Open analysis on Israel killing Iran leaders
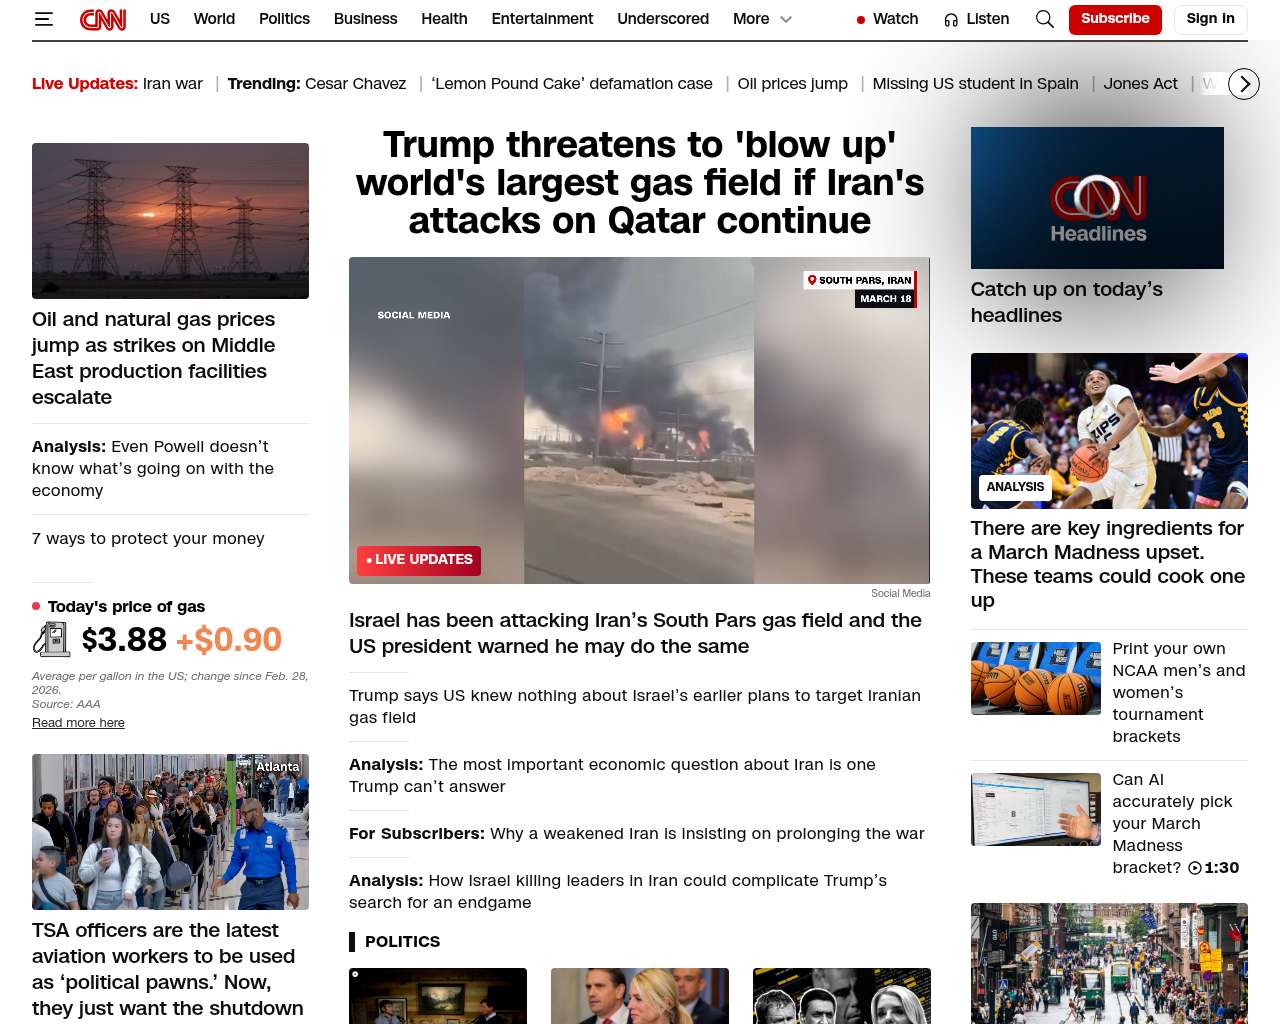Image resolution: width=1280 pixels, height=1024 pixels. (x=618, y=891)
